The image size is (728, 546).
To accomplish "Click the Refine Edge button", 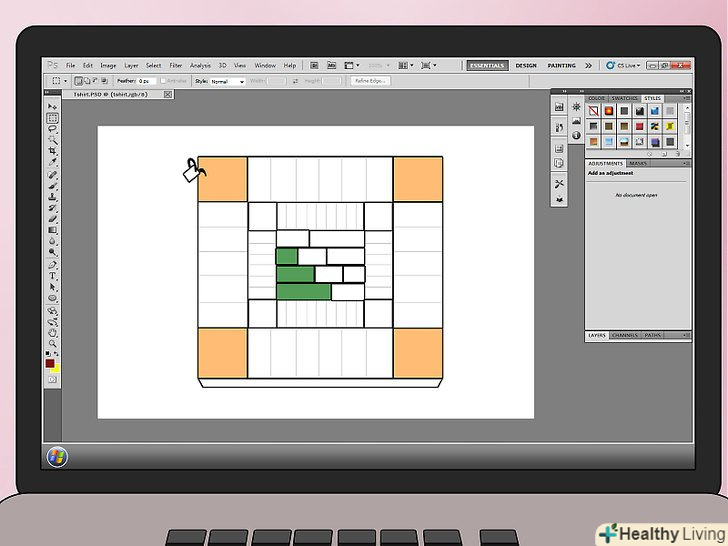I will (x=370, y=81).
